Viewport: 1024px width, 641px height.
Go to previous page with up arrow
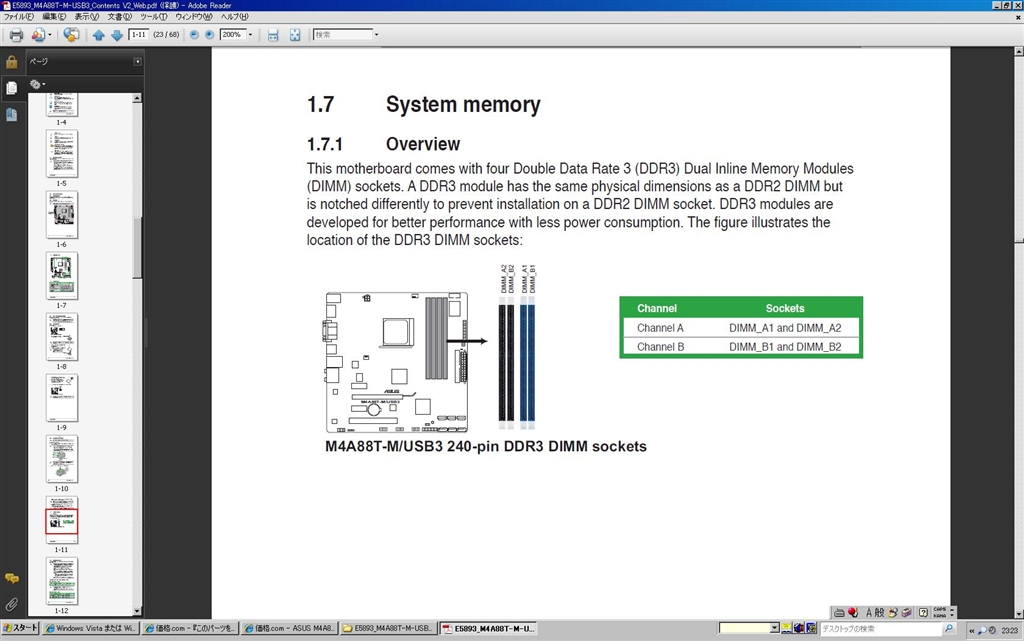pos(99,35)
